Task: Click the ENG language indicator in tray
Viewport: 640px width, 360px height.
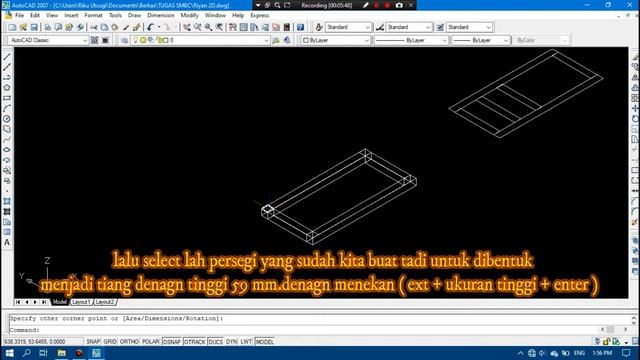Action: pyautogui.click(x=579, y=353)
